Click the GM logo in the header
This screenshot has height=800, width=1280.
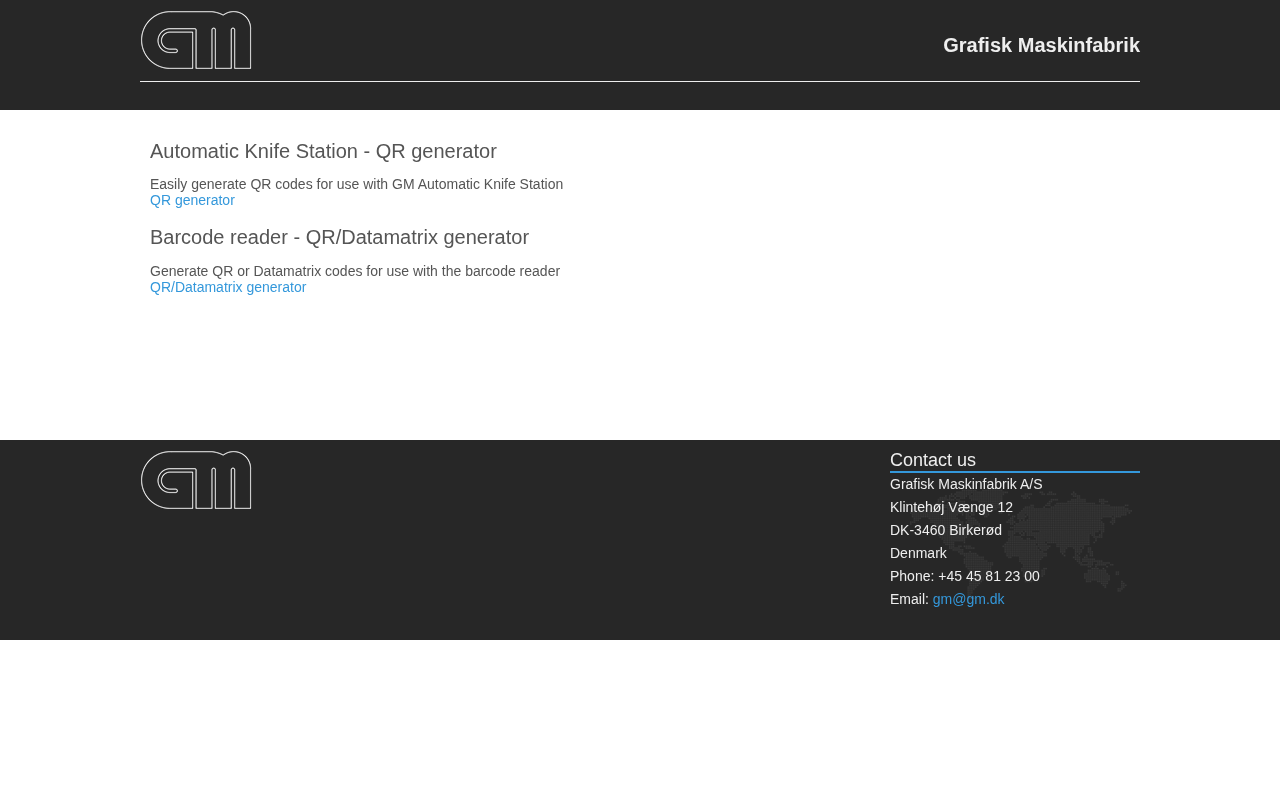click(196, 40)
